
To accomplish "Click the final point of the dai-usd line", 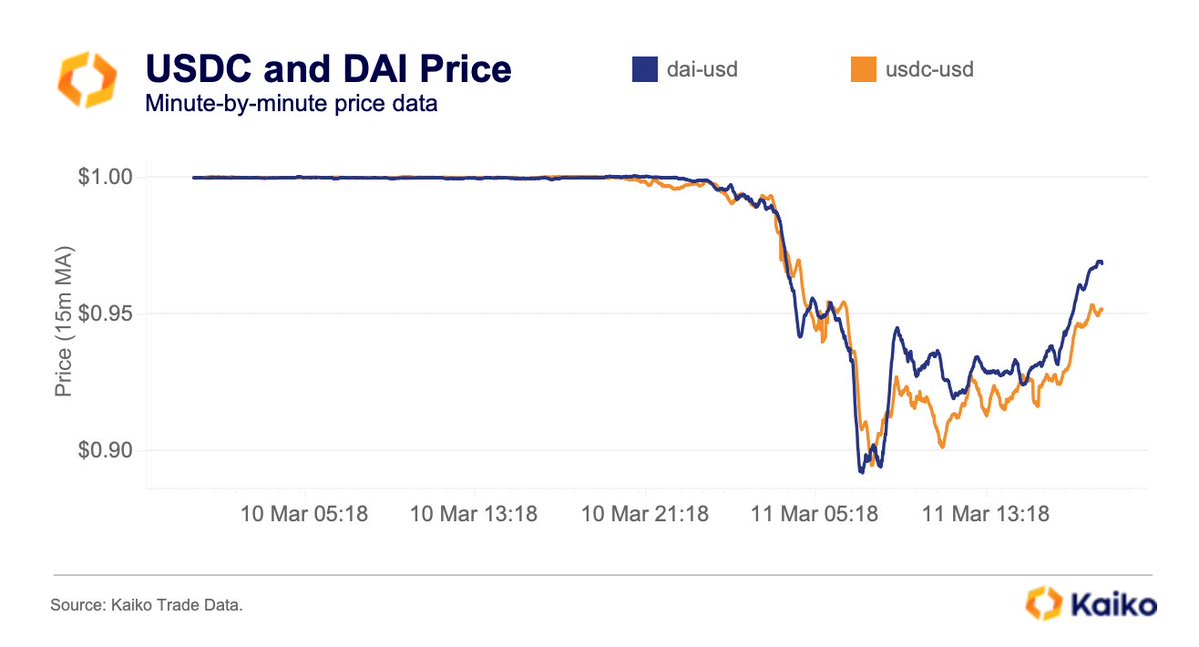I will [x=1101, y=263].
